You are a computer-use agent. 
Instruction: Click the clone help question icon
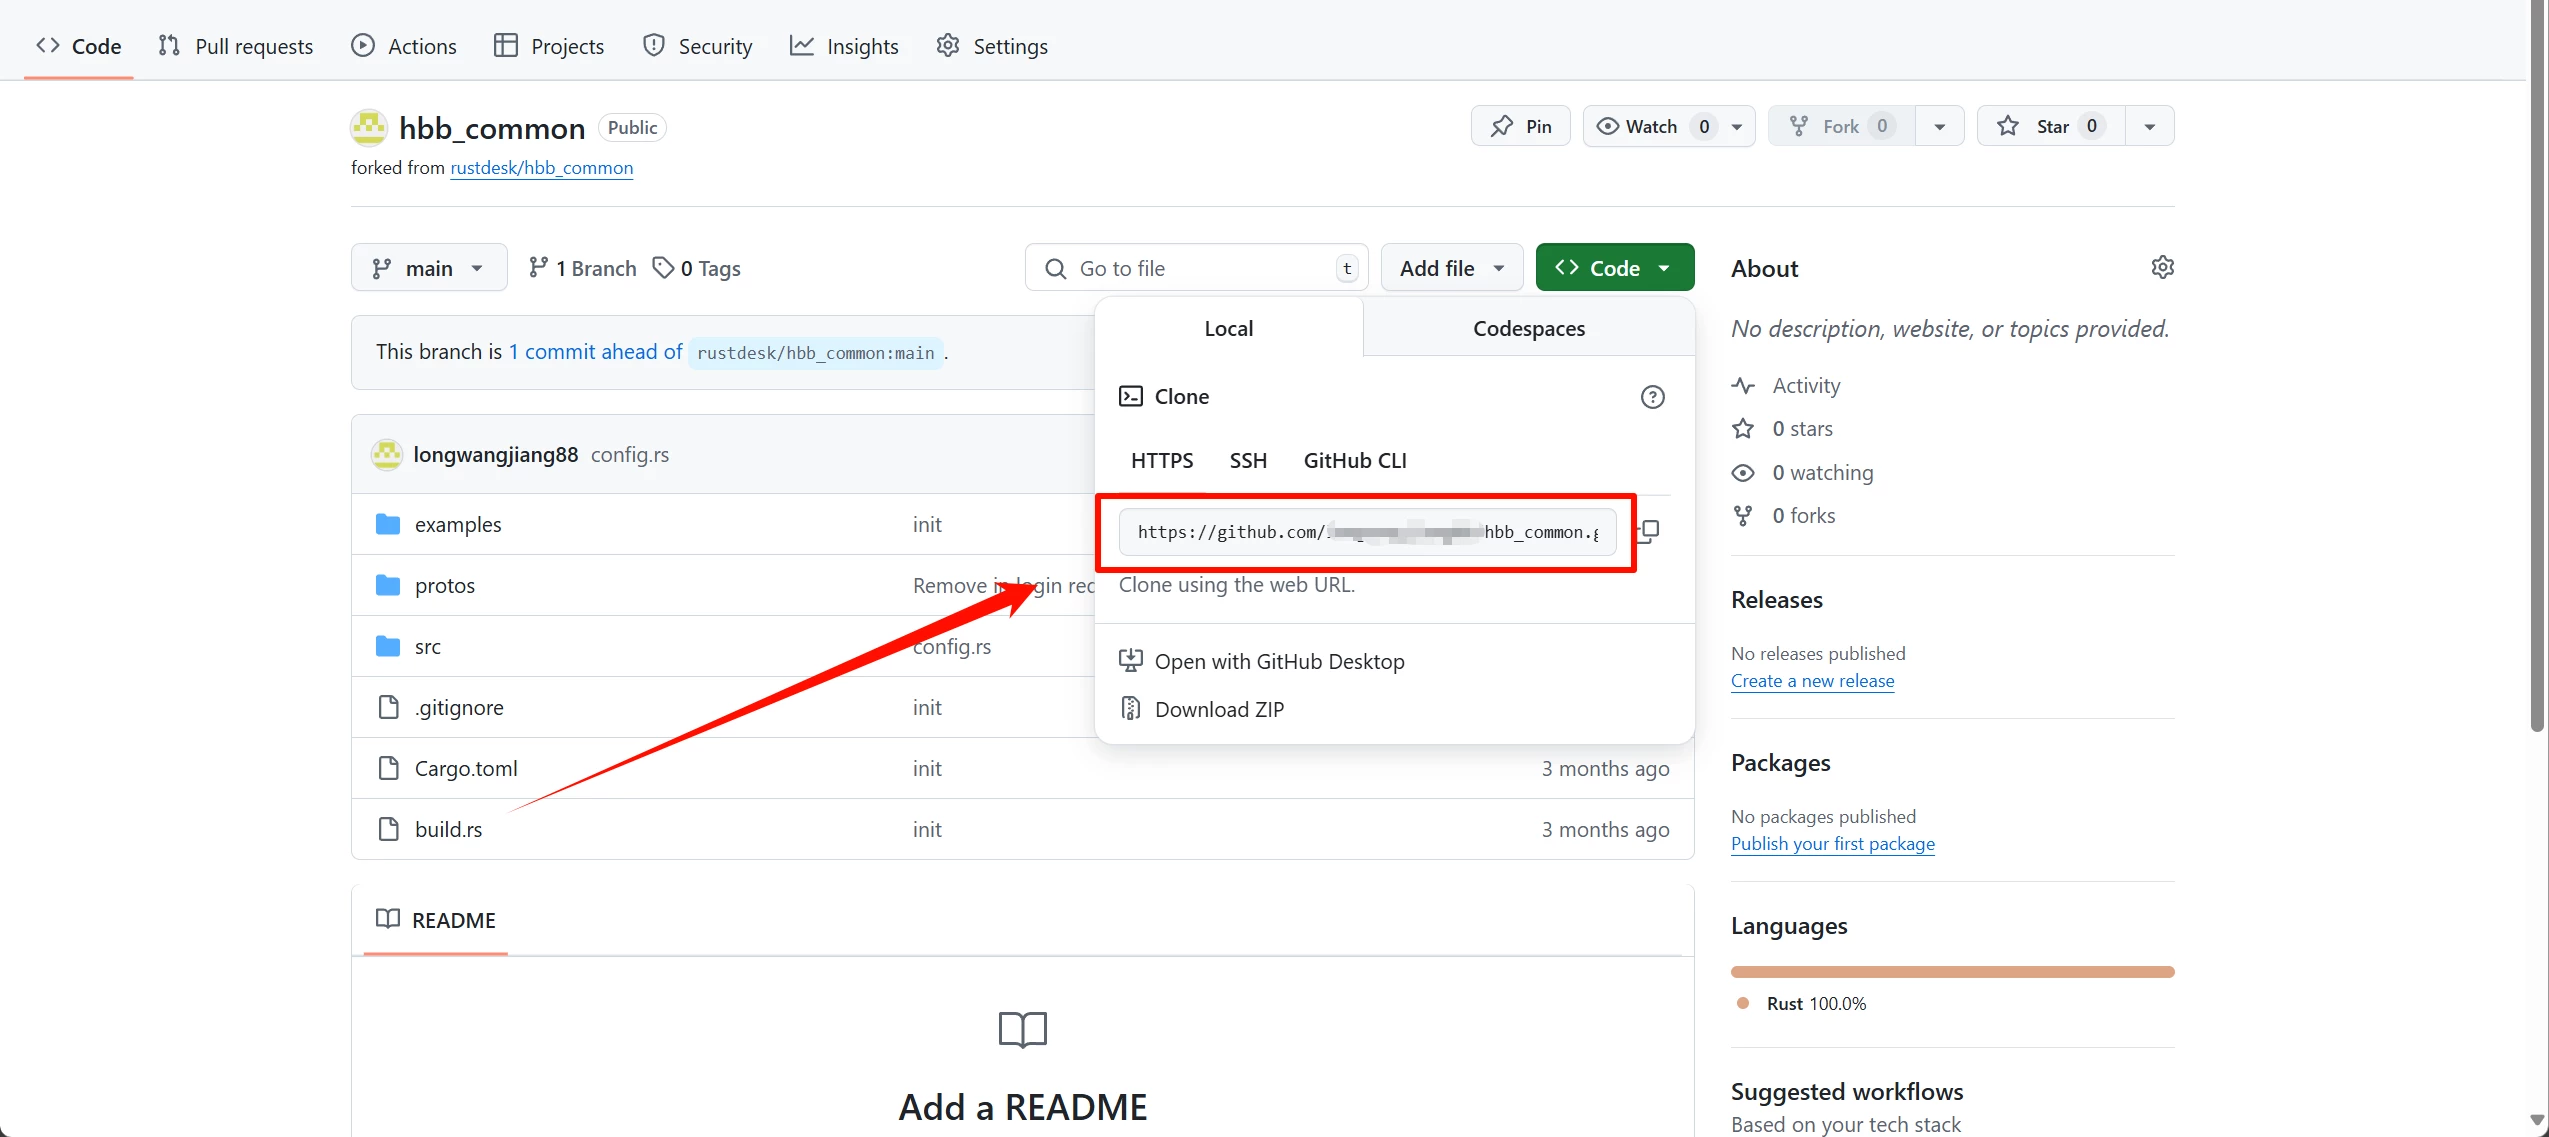click(1652, 397)
